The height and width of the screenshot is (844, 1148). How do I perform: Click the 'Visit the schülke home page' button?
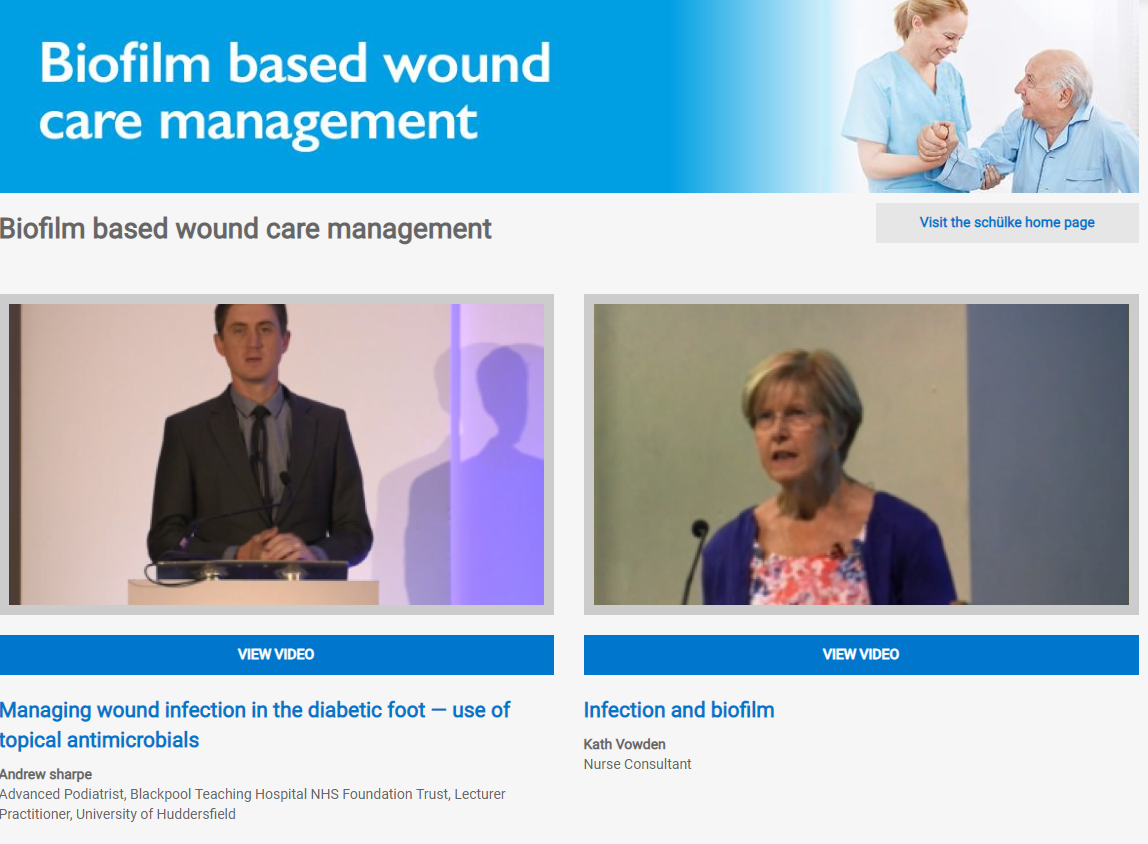[1006, 223]
